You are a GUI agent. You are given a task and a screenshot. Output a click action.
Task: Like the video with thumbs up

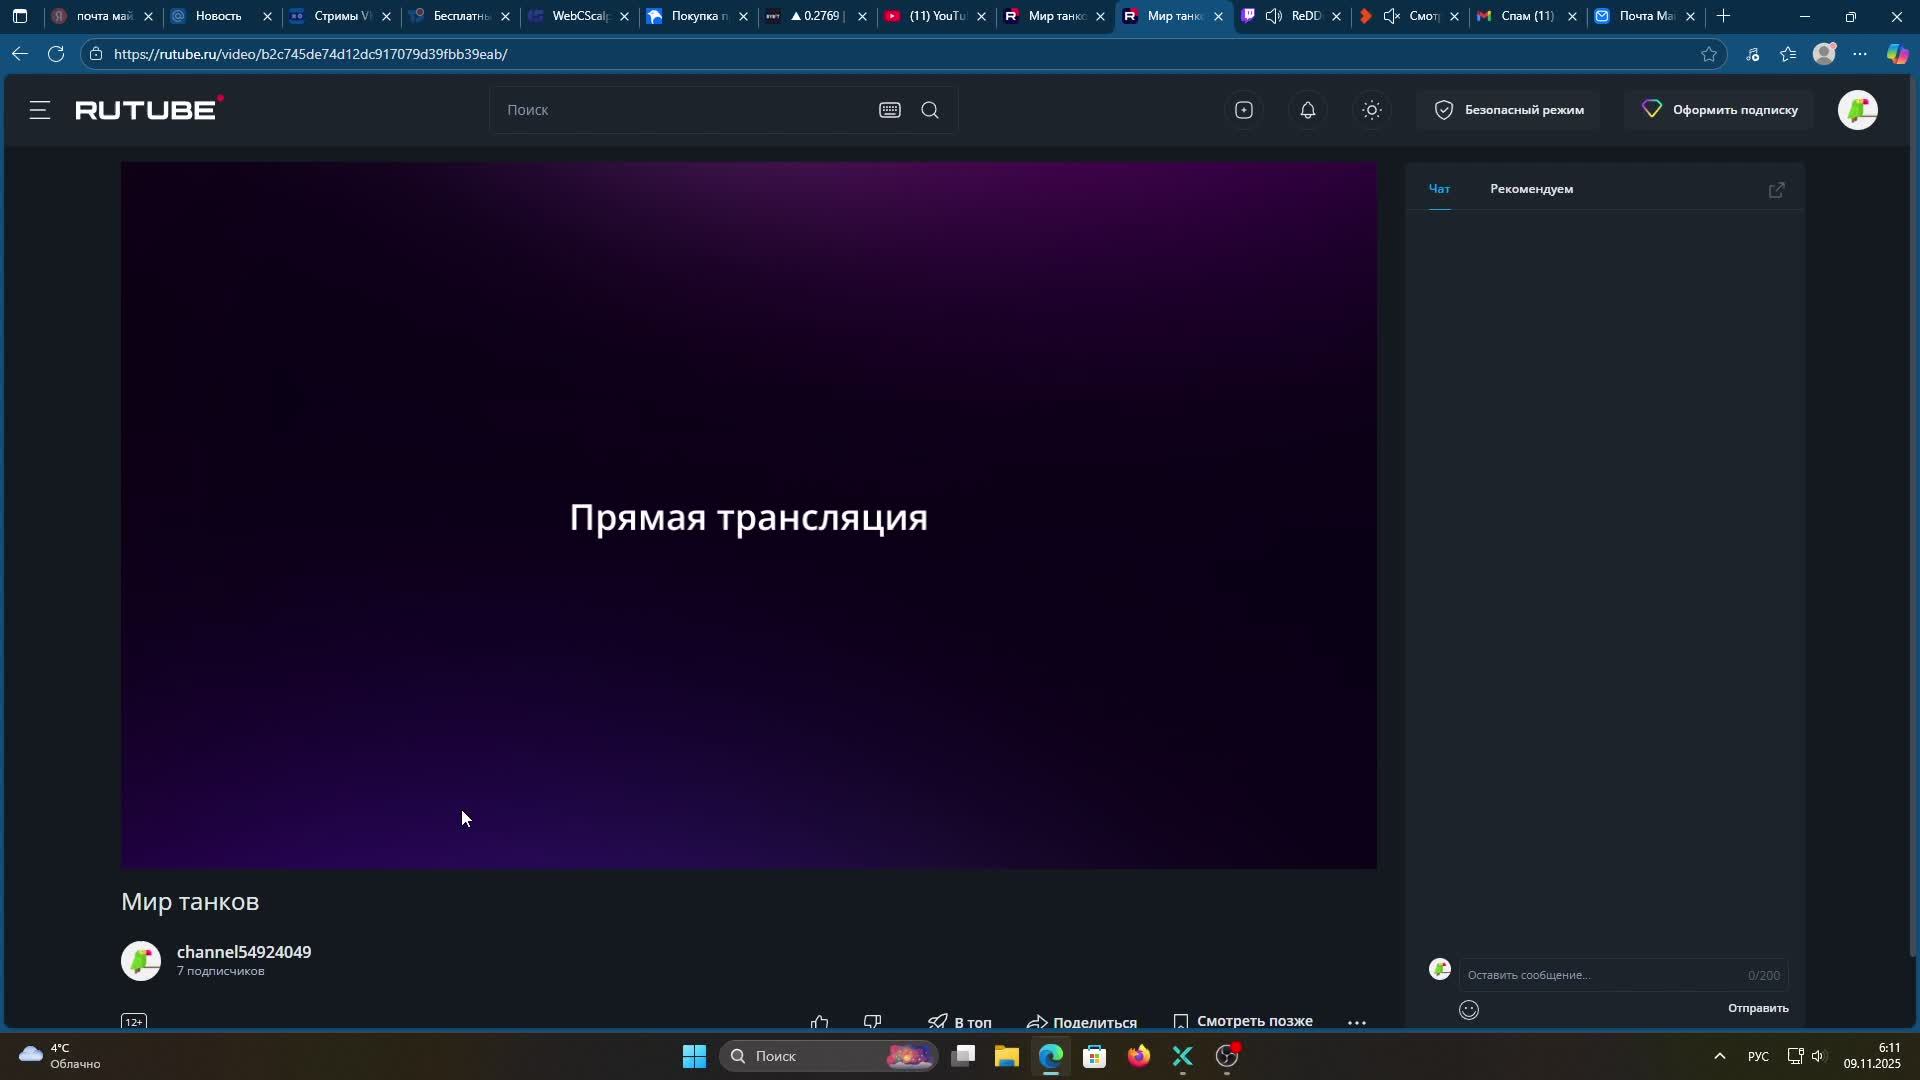(x=819, y=1021)
